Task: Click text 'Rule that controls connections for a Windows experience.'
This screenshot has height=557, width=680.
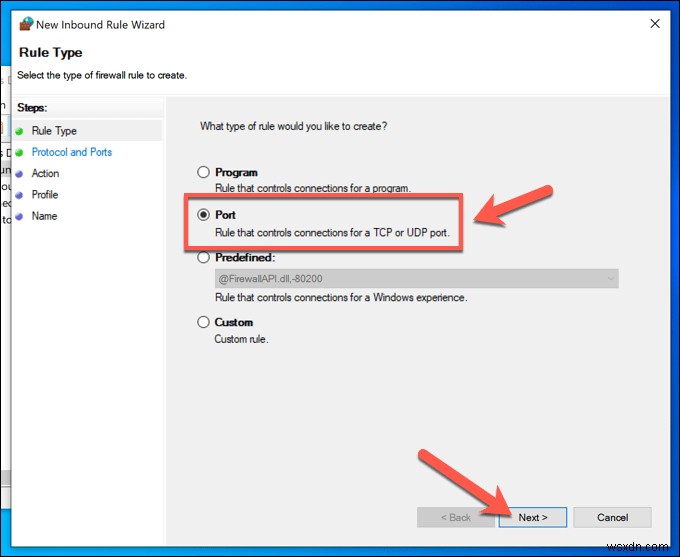Action: click(x=341, y=298)
